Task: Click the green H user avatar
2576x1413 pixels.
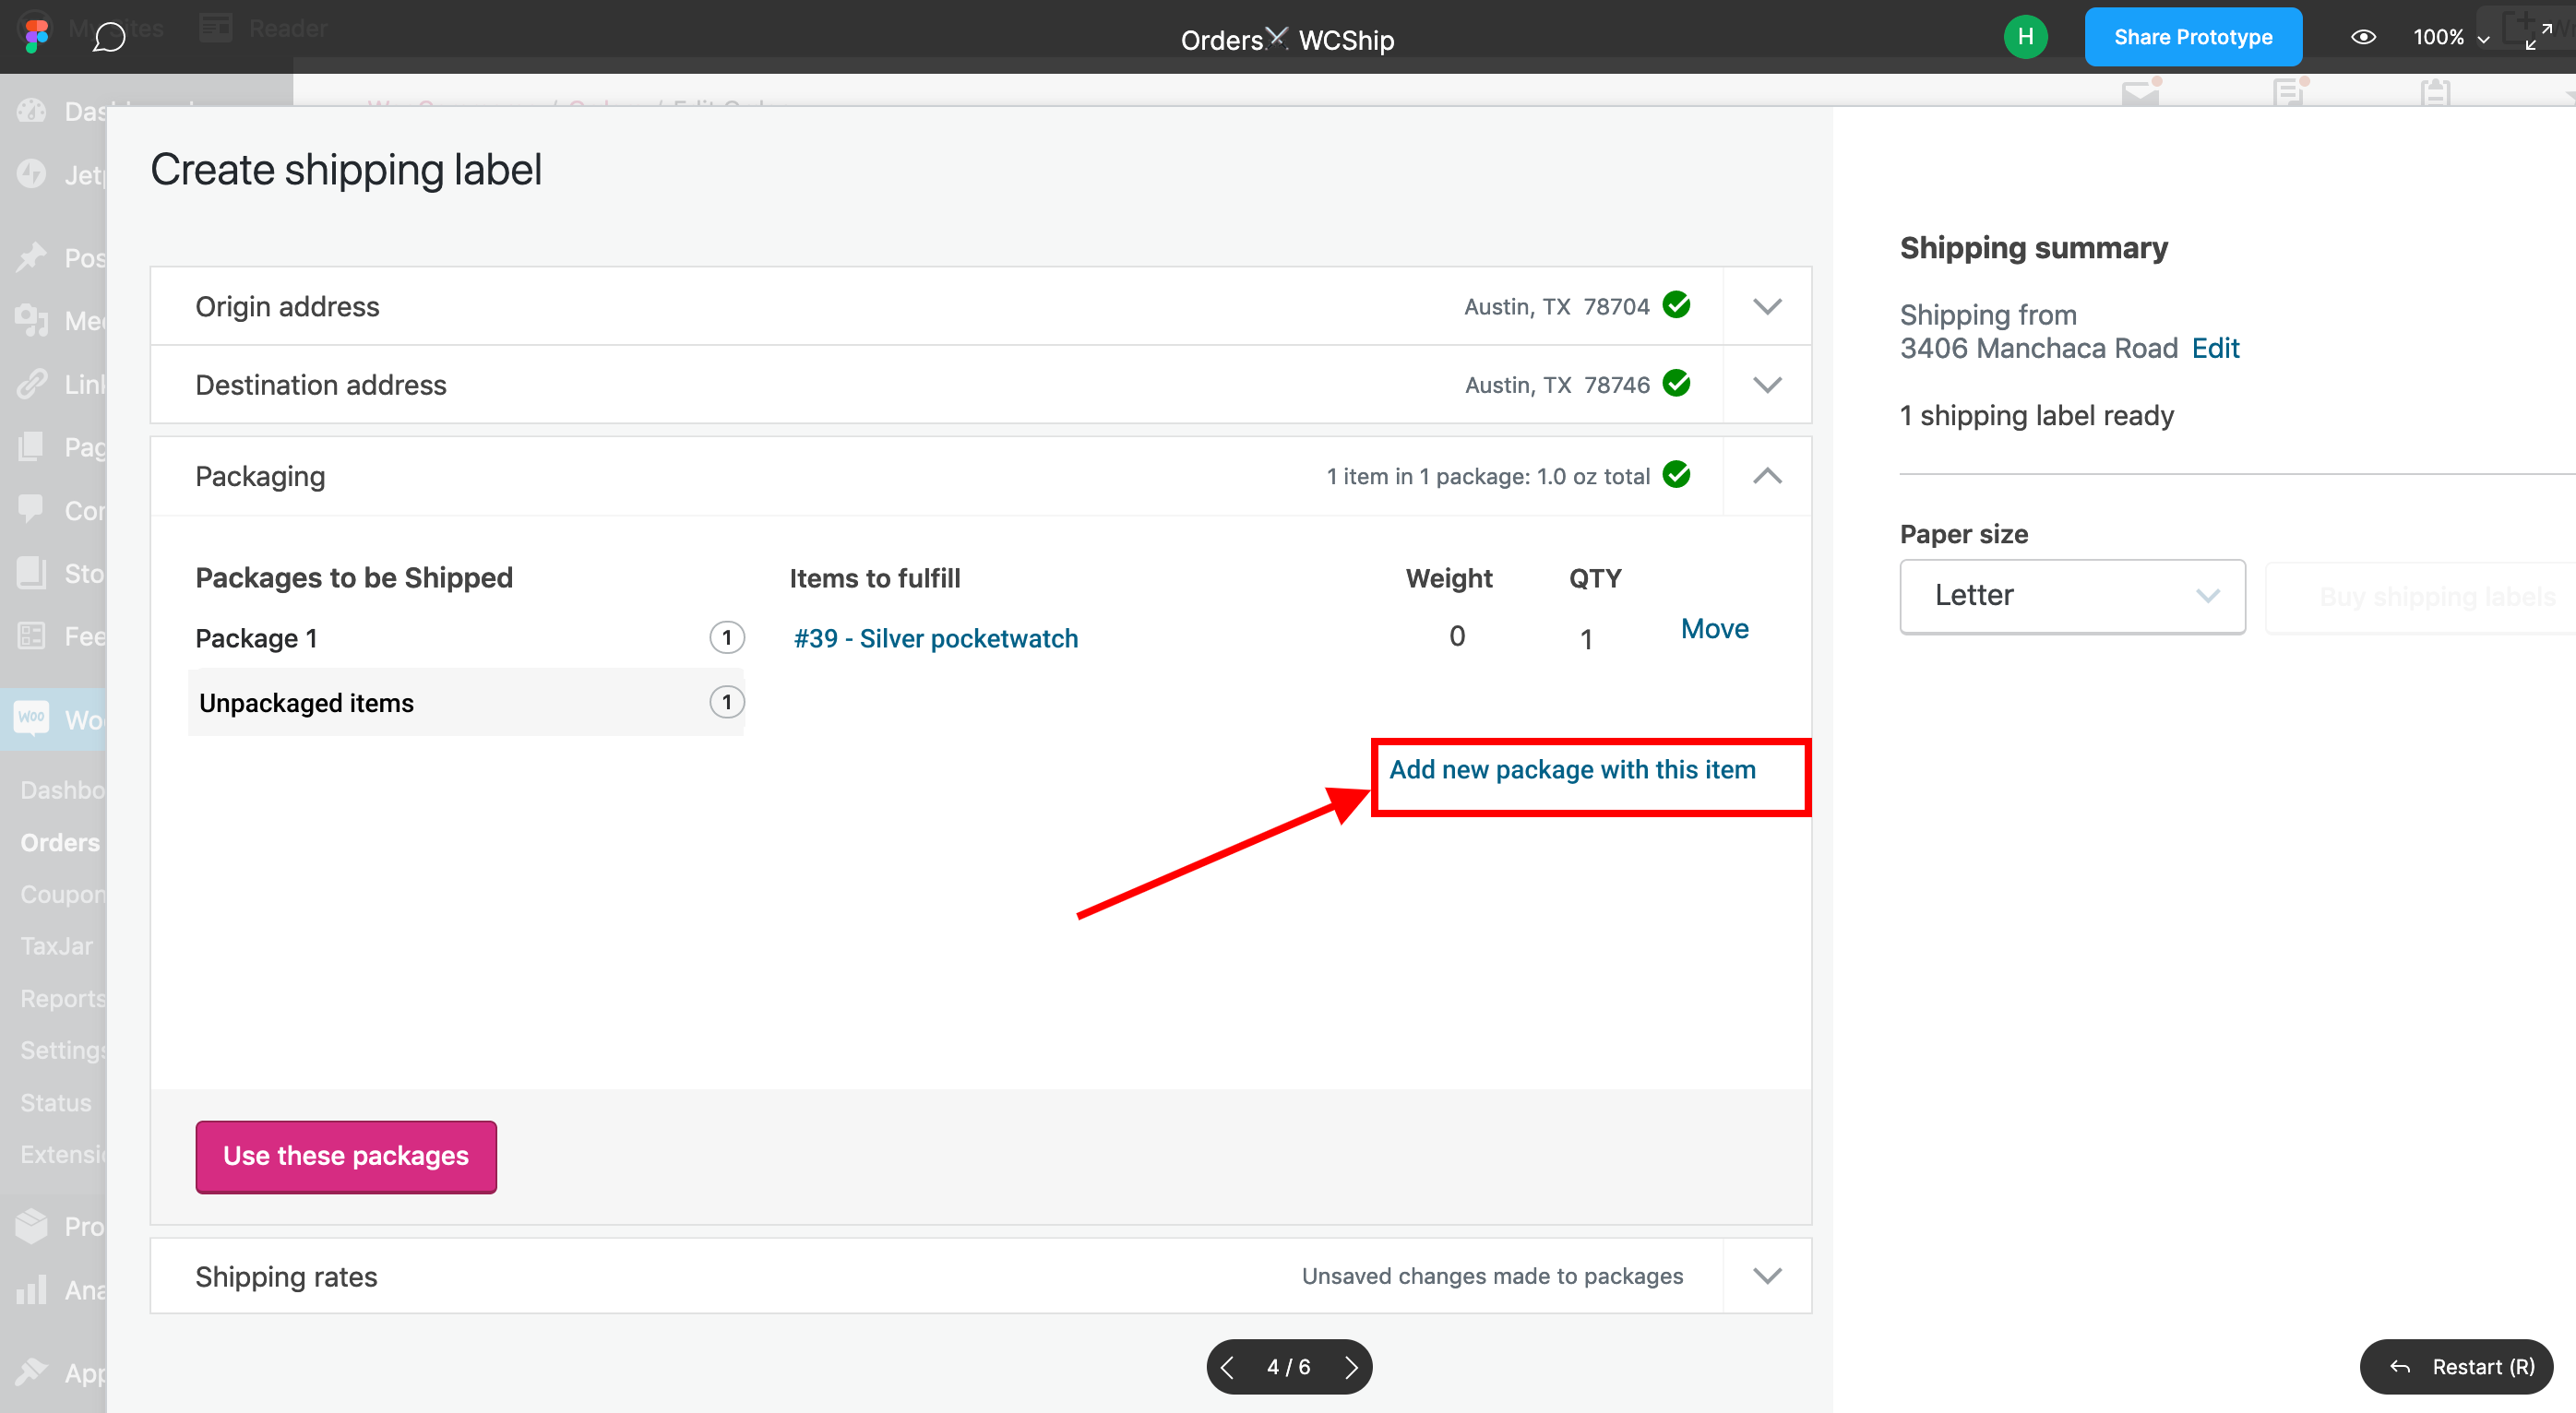Action: pyautogui.click(x=2025, y=37)
